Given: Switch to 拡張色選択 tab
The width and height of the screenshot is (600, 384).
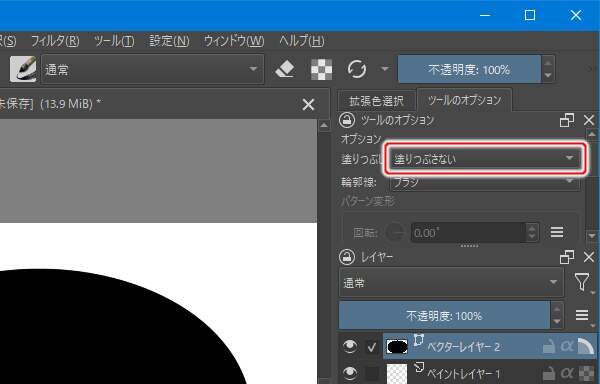Looking at the screenshot, I should pos(376,101).
